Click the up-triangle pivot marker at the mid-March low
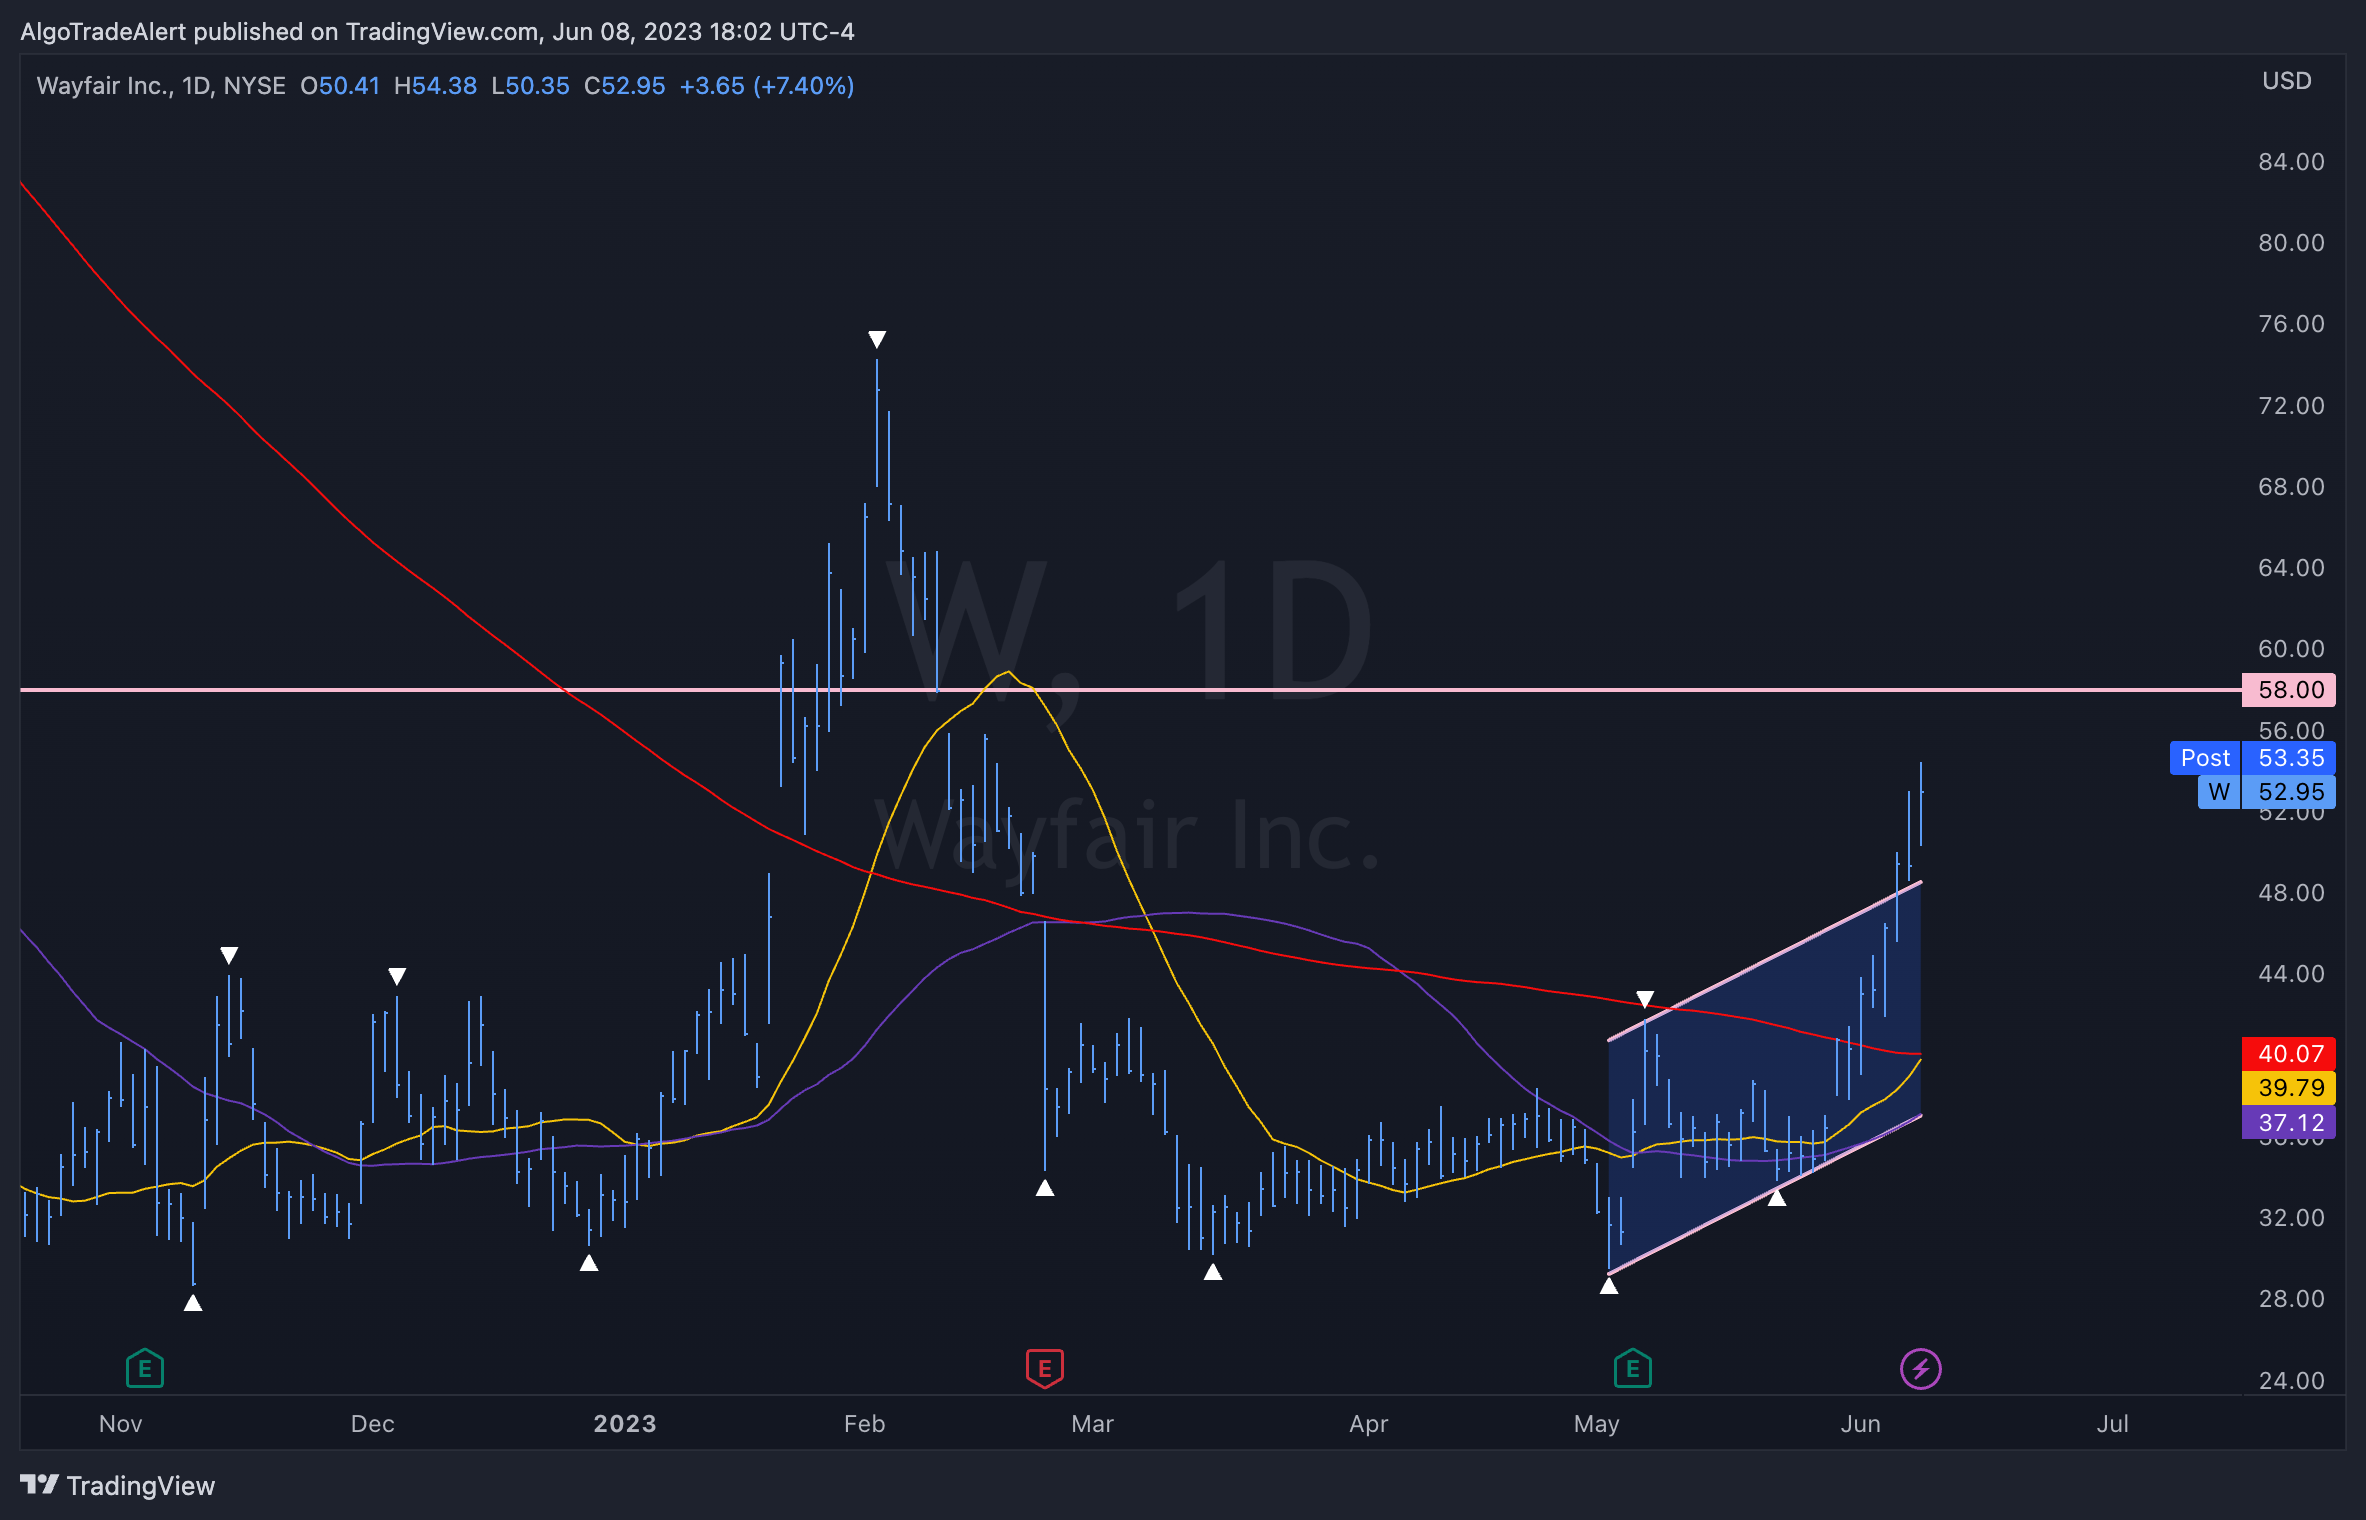 click(1213, 1272)
